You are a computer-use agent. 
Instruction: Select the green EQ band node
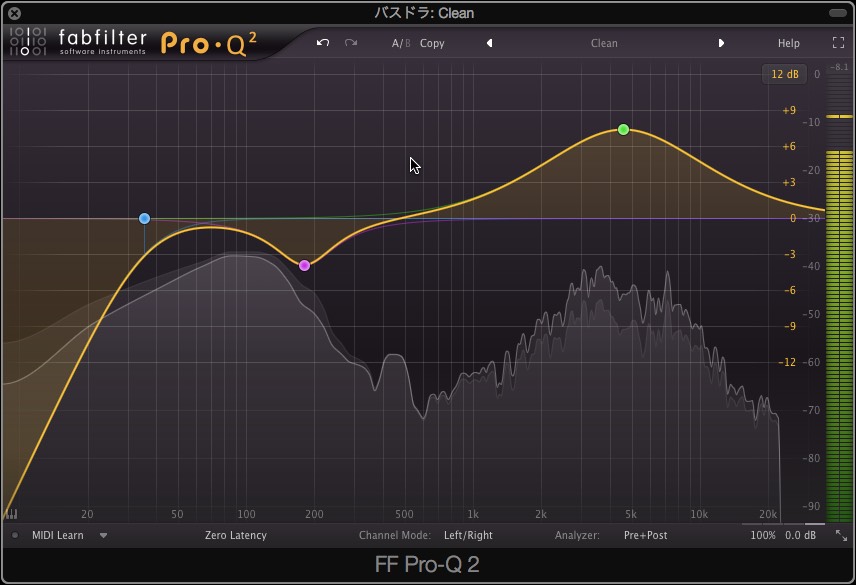coord(623,130)
